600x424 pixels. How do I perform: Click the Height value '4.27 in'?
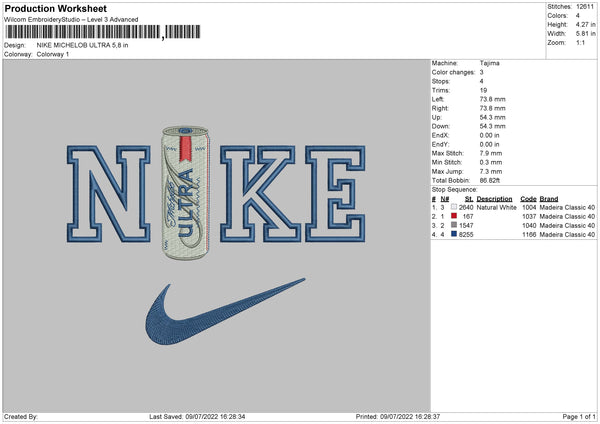pyautogui.click(x=585, y=24)
